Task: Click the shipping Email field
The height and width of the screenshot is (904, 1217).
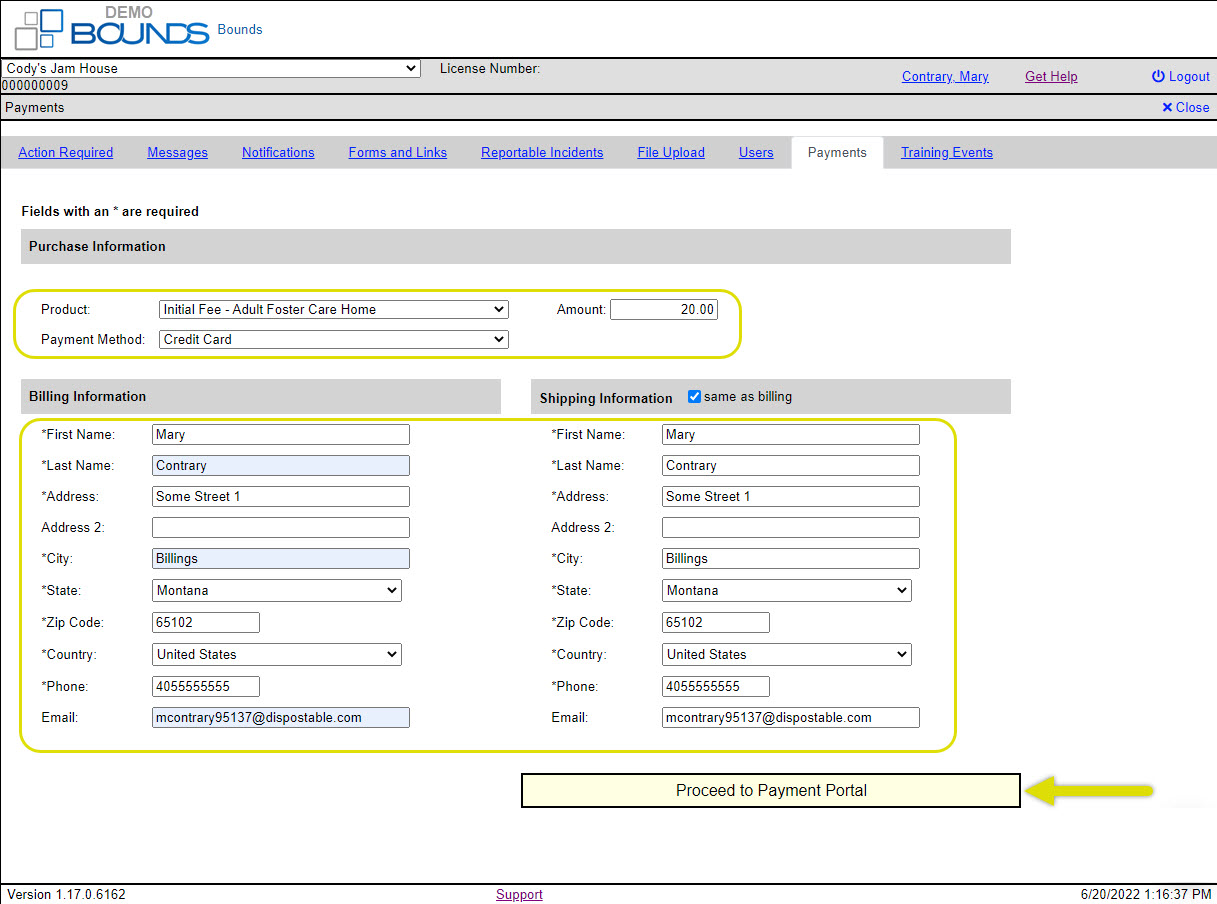Action: pos(791,717)
